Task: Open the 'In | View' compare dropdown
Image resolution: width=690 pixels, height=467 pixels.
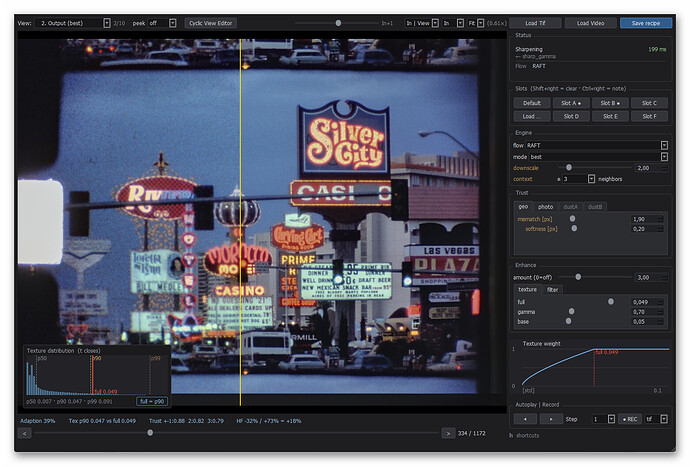Action: pyautogui.click(x=422, y=23)
